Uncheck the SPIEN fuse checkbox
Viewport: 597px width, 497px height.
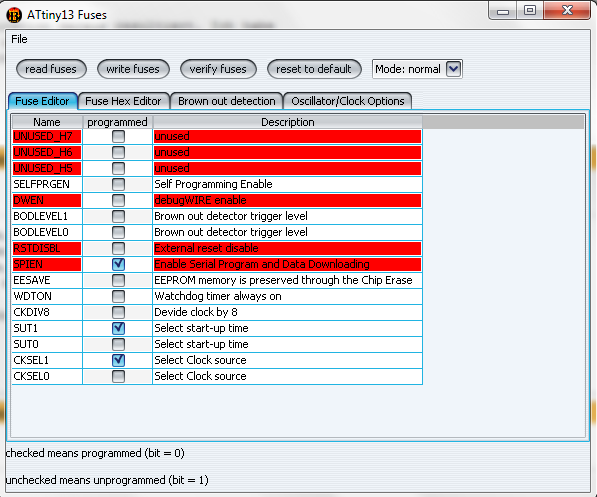coord(118,264)
